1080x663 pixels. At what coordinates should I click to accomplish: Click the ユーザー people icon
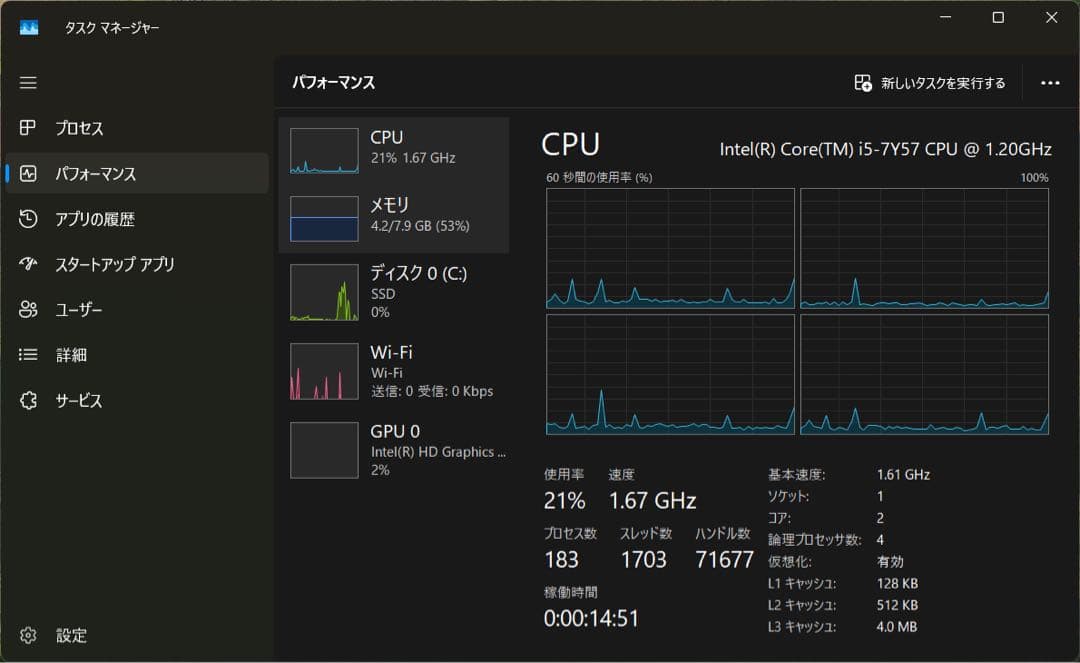point(28,310)
